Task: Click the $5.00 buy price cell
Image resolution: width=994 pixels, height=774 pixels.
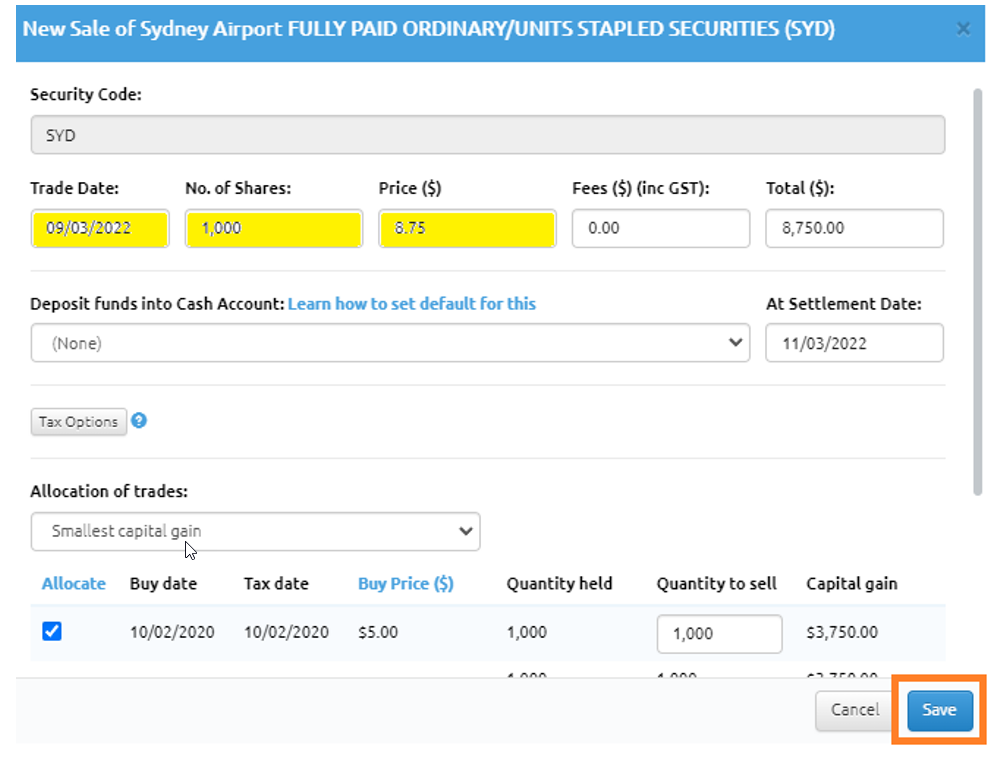Action: click(378, 632)
